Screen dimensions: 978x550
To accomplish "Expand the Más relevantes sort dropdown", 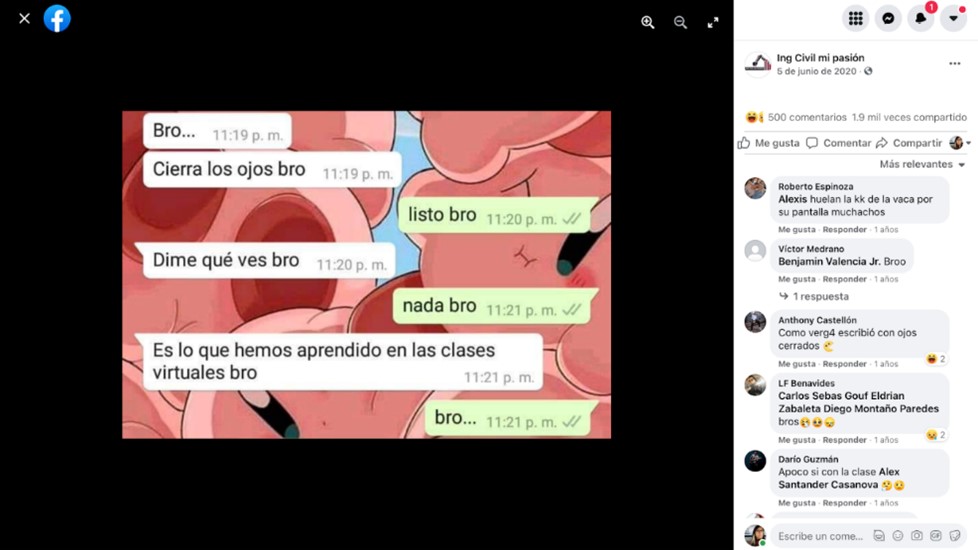I will click(922, 165).
